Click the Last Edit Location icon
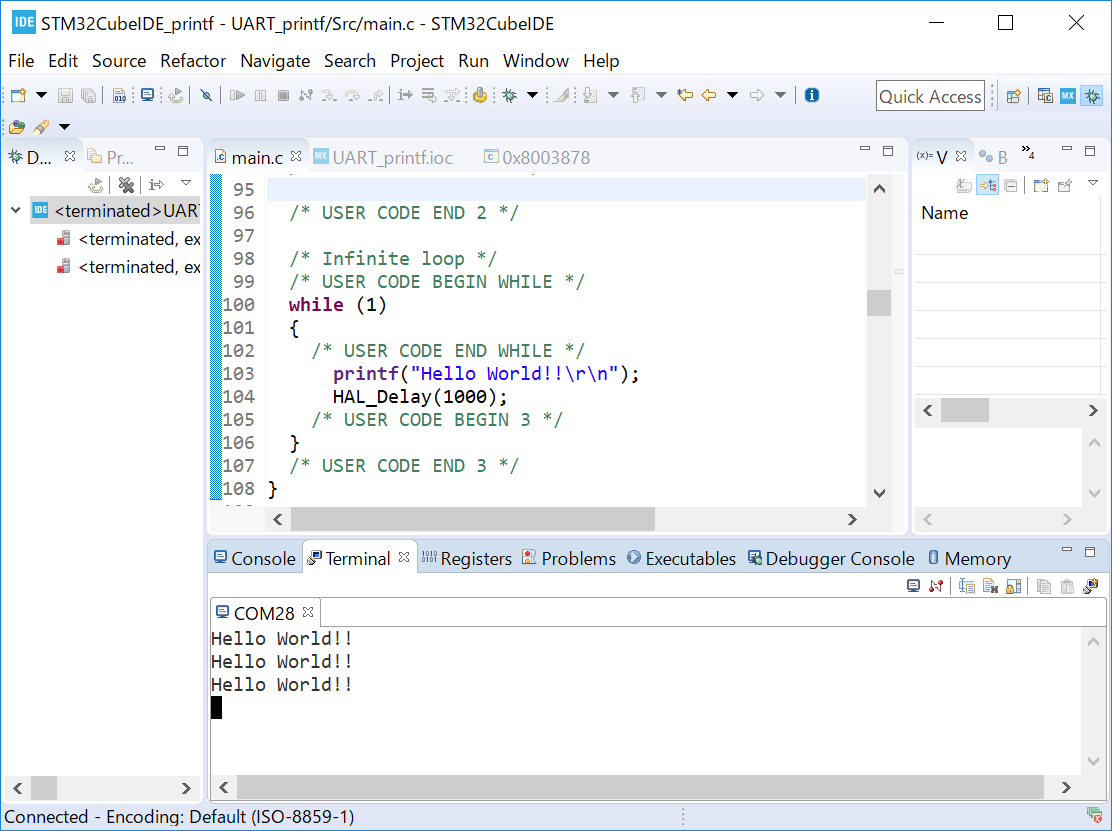The width and height of the screenshot is (1112, 831). (x=684, y=95)
